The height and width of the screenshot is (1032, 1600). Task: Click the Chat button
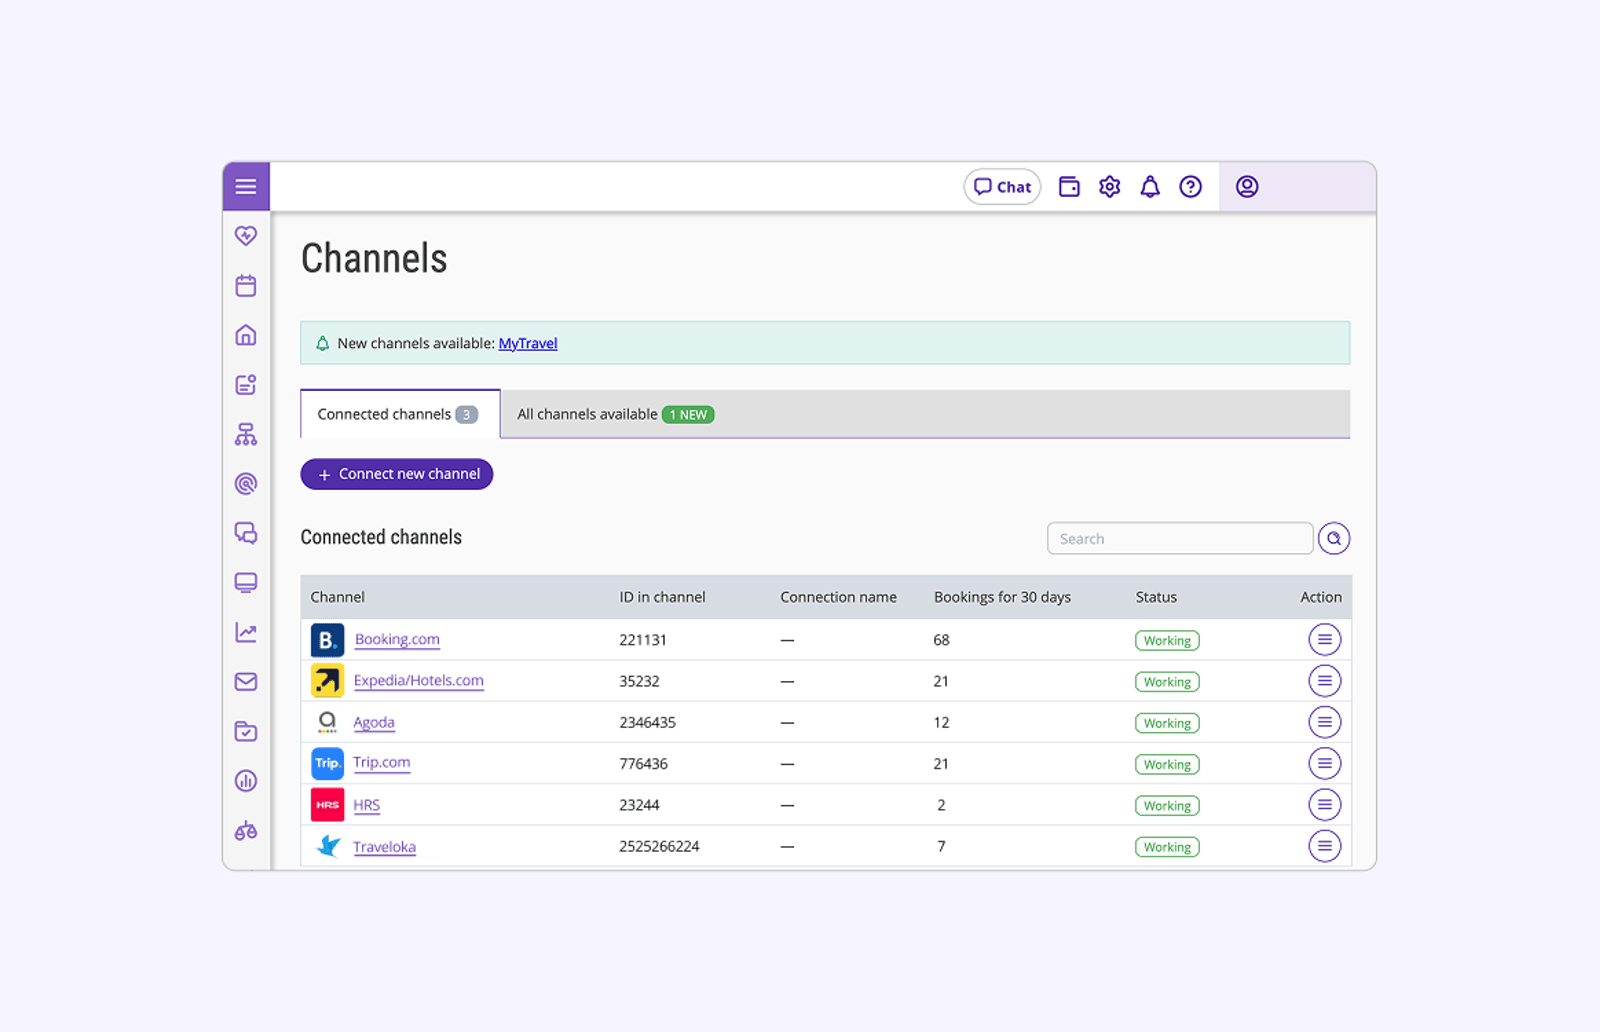[1002, 187]
